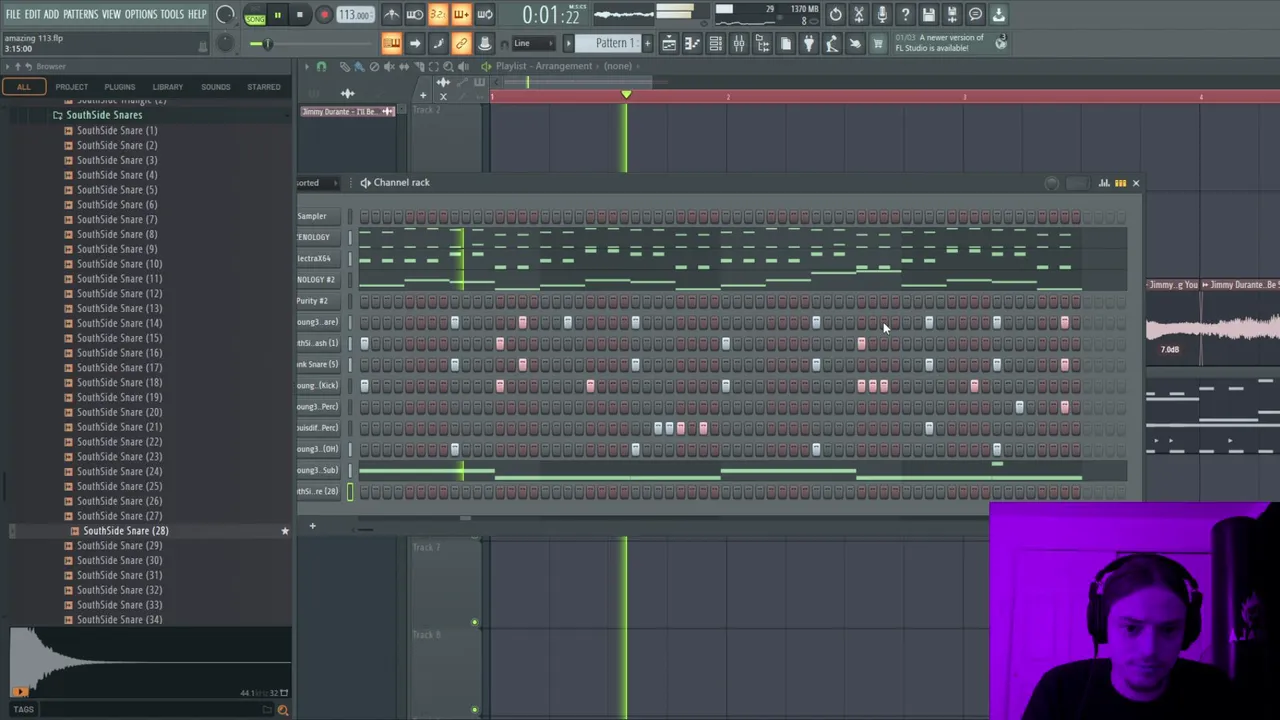The image size is (1280, 720).
Task: Select SouthSide Snare (34) sample
Action: point(119,620)
